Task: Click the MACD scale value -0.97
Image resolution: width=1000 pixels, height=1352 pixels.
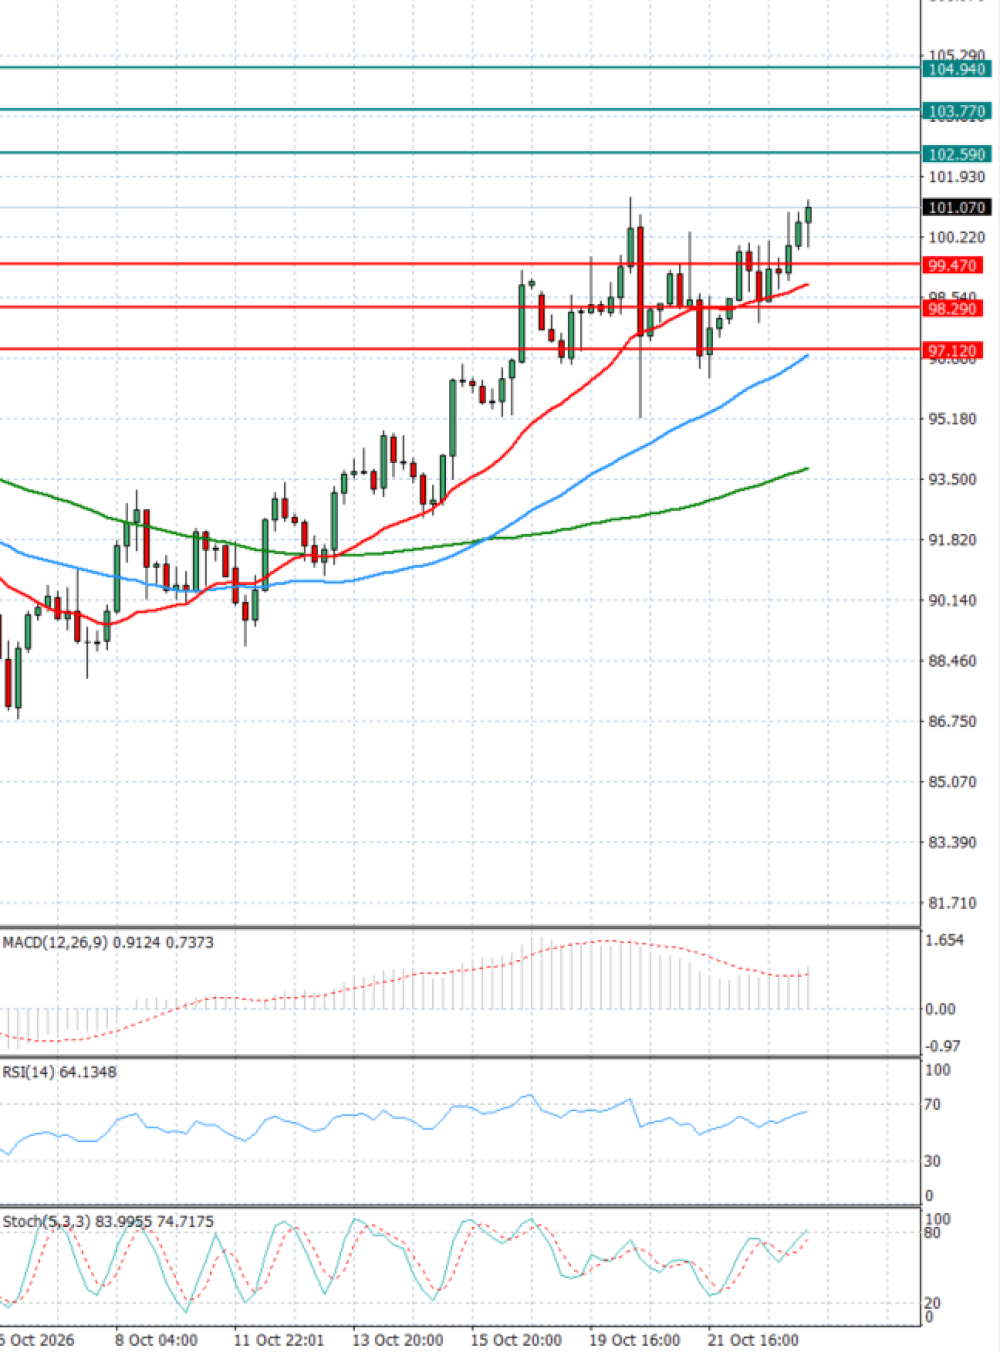Action: pos(943,1047)
